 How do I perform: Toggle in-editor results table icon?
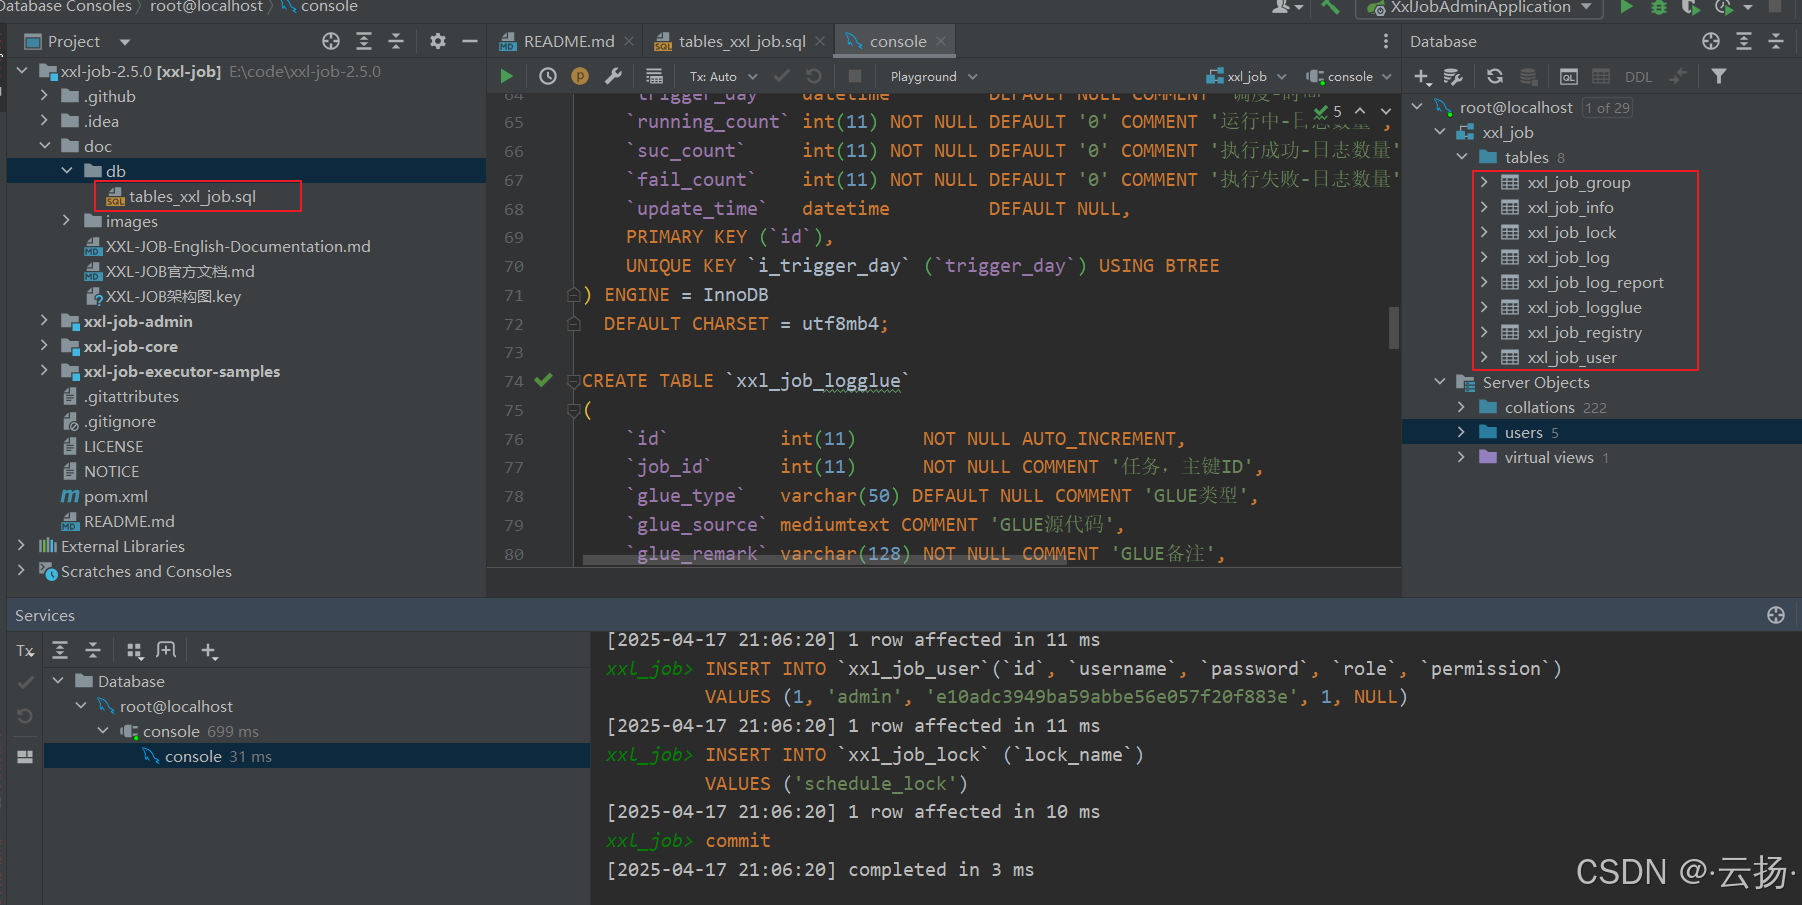coord(654,76)
